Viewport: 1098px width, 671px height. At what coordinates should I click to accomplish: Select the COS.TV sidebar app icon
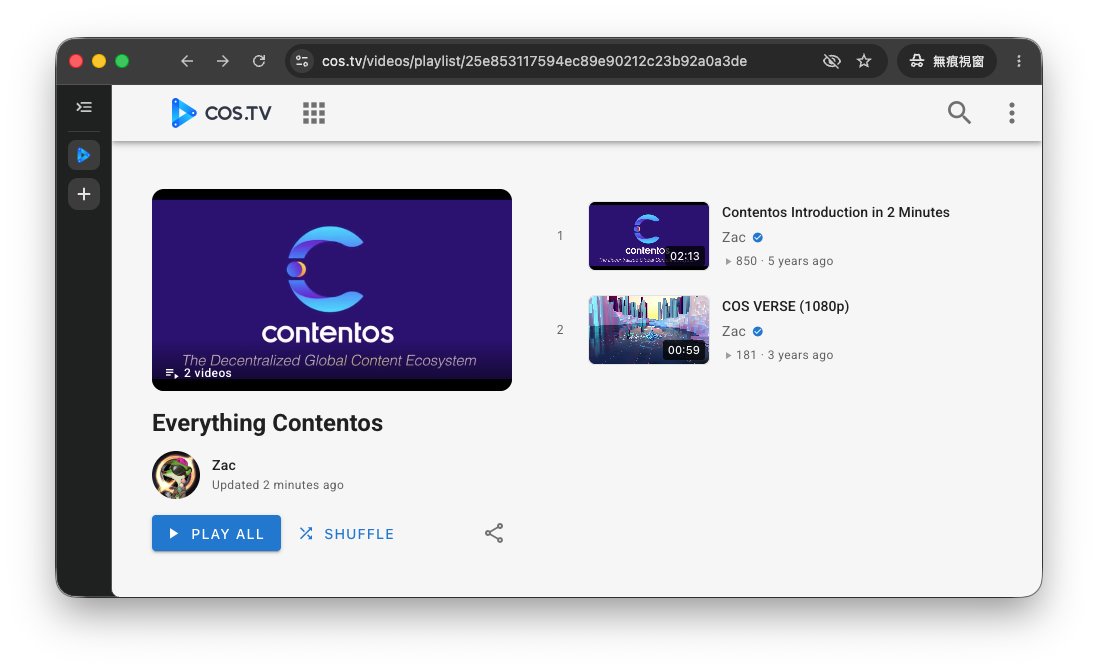pos(84,155)
